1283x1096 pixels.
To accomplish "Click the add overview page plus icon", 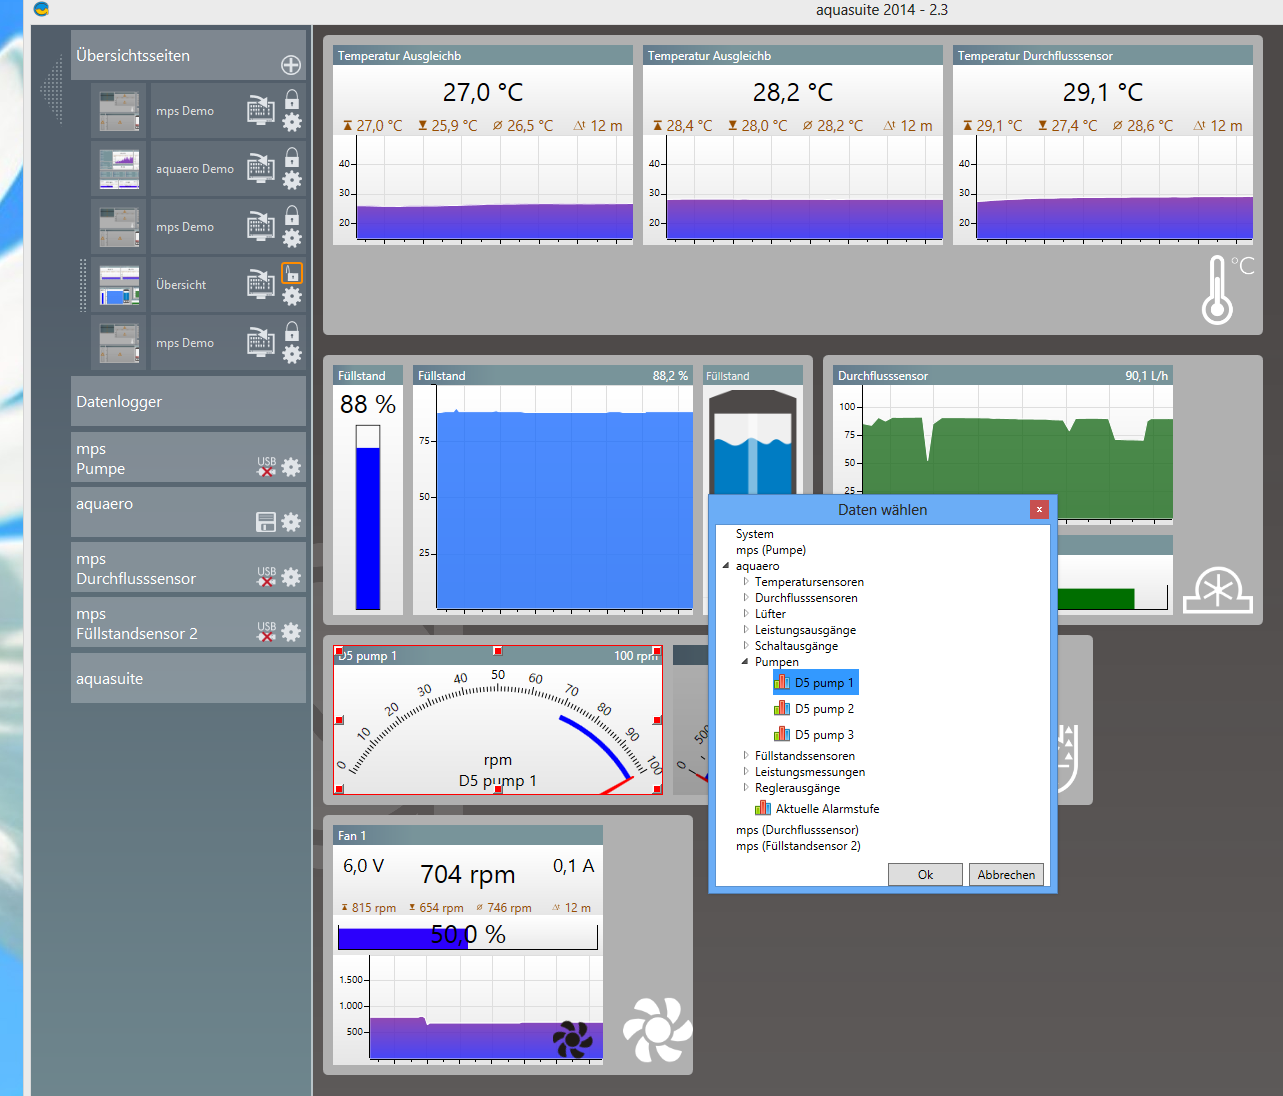I will 291,65.
